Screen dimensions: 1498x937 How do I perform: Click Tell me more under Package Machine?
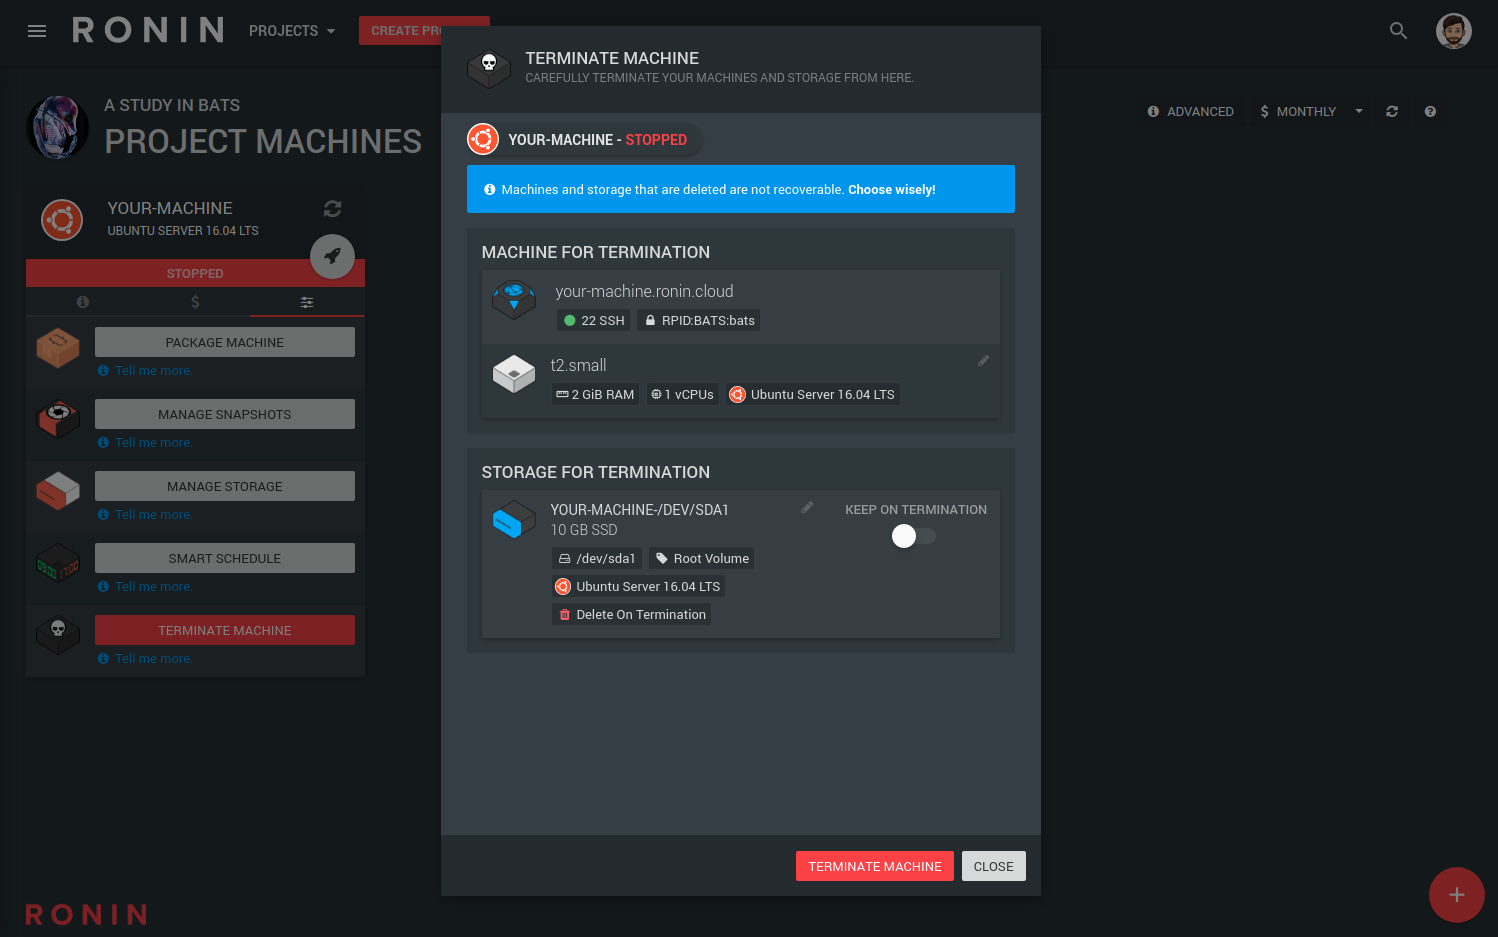[146, 371]
